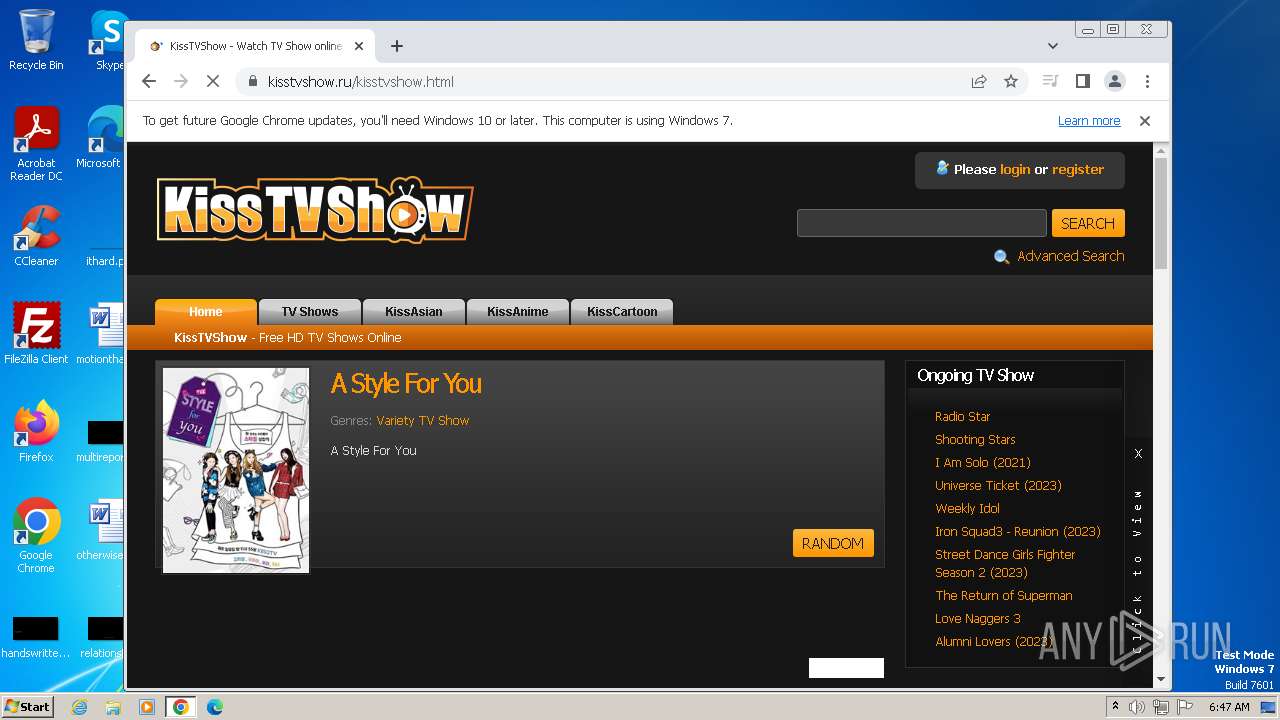Close the KissTVShow browser tab
This screenshot has width=1280, height=720.
point(359,46)
